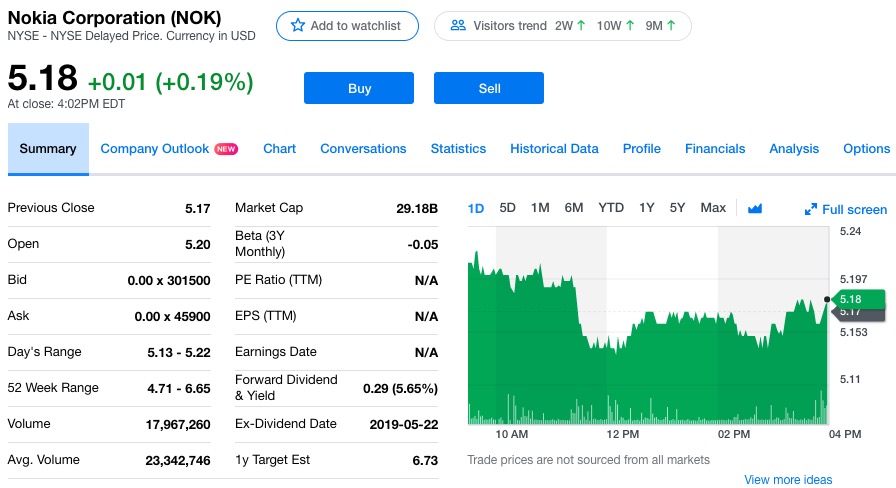896x488 pixels.
Task: Click the 10W visitors trend label
Action: pyautogui.click(x=609, y=26)
